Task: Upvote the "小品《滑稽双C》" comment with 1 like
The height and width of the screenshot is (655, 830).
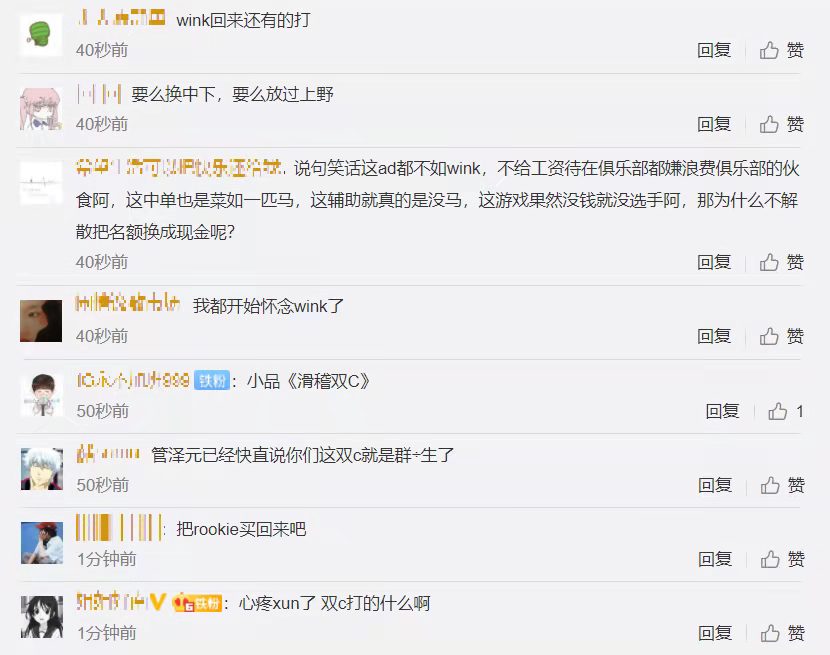Action: coord(786,411)
